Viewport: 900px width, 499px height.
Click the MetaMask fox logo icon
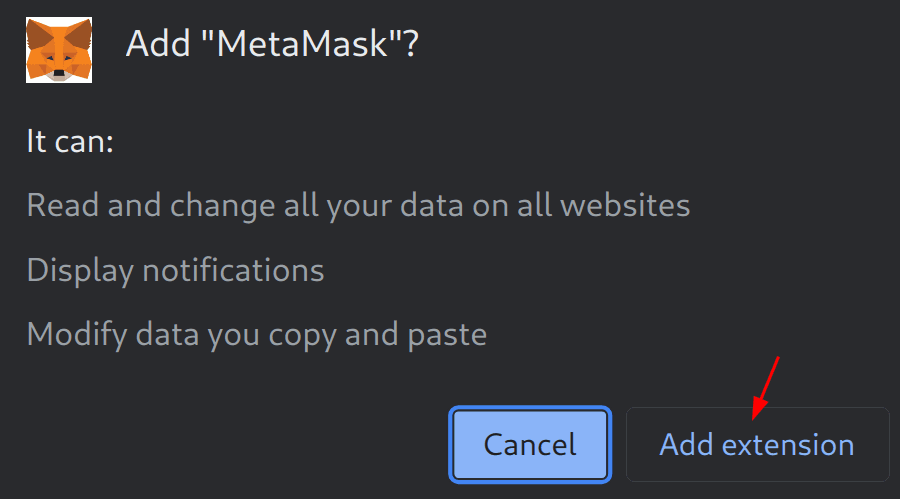(59, 49)
